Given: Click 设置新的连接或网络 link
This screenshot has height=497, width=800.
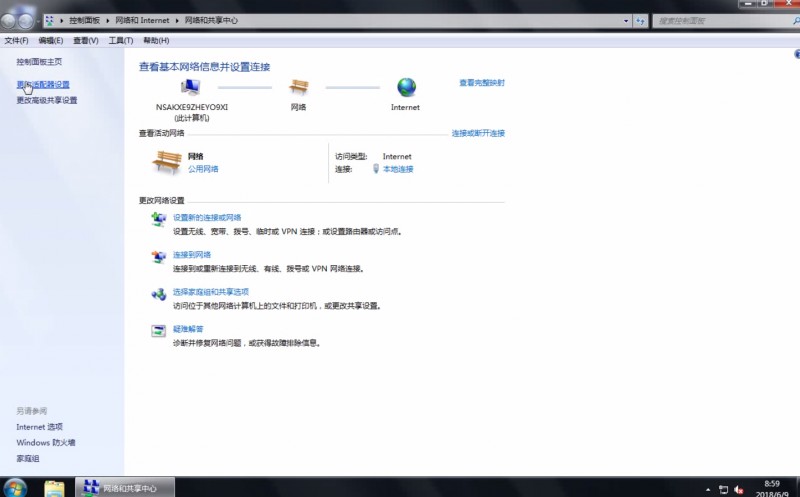Looking at the screenshot, I should (207, 217).
